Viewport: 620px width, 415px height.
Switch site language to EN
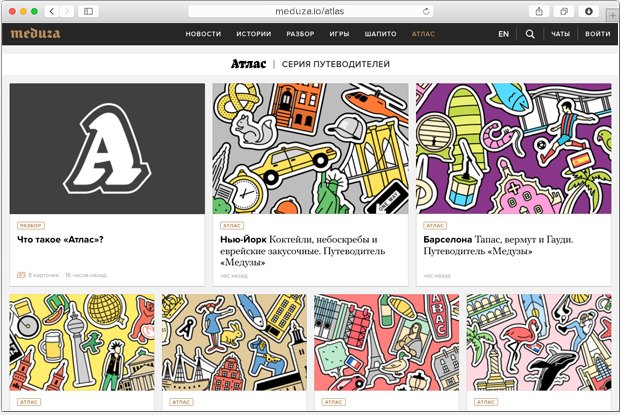pos(503,34)
